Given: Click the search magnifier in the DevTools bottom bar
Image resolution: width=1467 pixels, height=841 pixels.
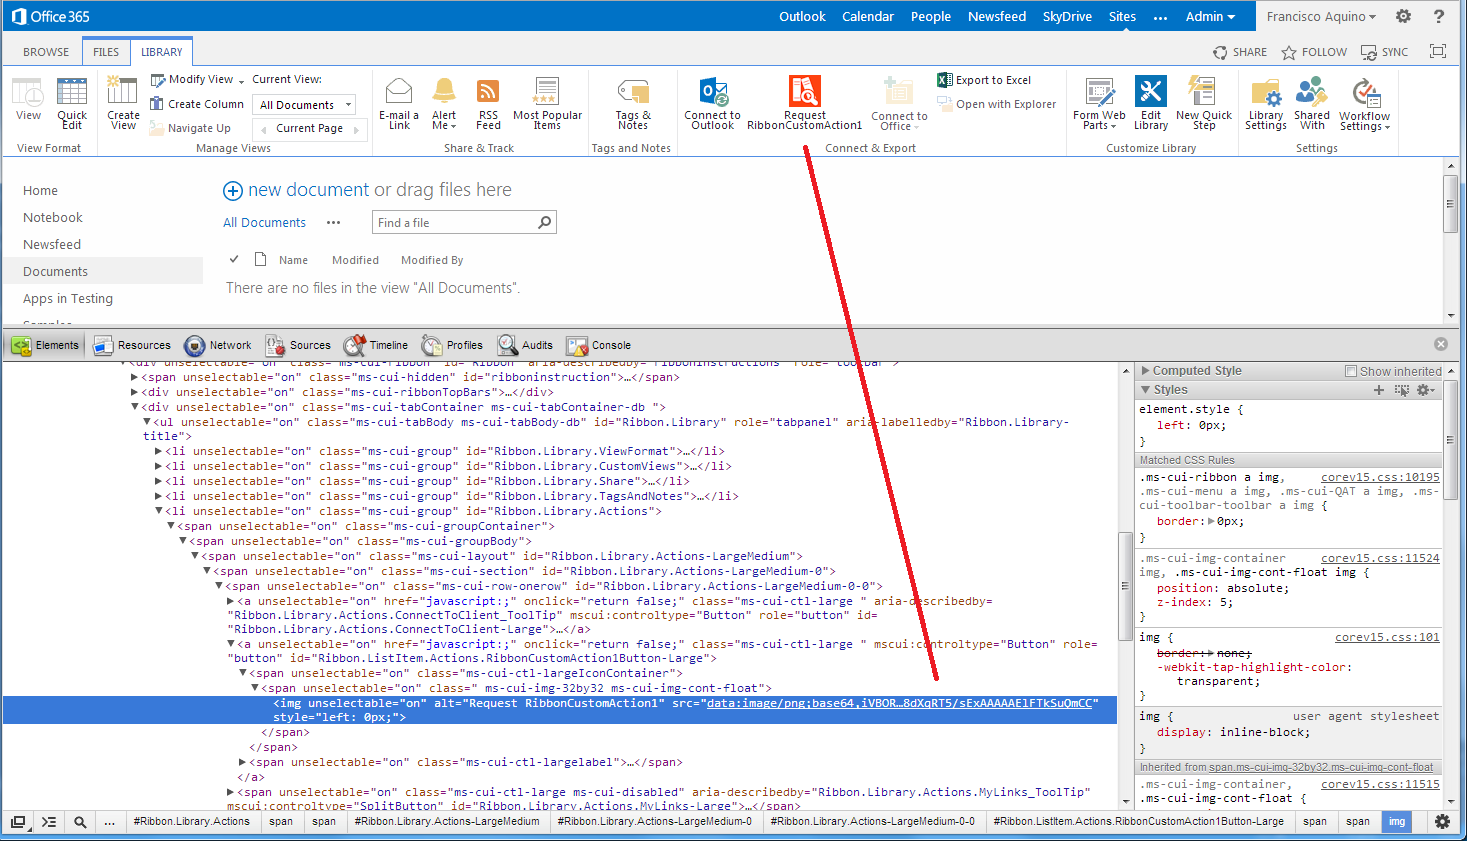Looking at the screenshot, I should click(79, 822).
